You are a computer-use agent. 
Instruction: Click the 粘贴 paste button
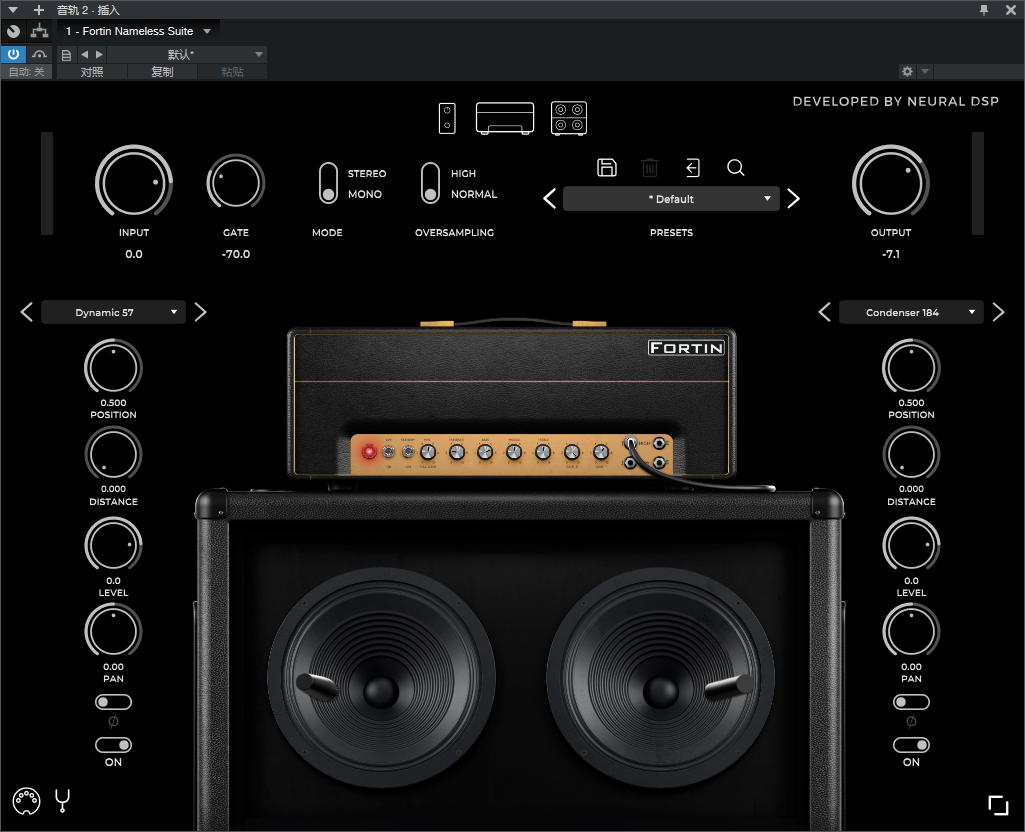click(232, 72)
